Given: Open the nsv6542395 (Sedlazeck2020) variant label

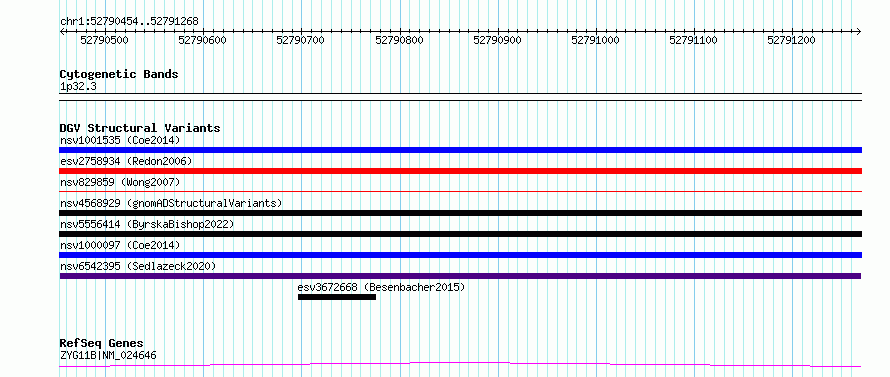Looking at the screenshot, I should pos(138,266).
